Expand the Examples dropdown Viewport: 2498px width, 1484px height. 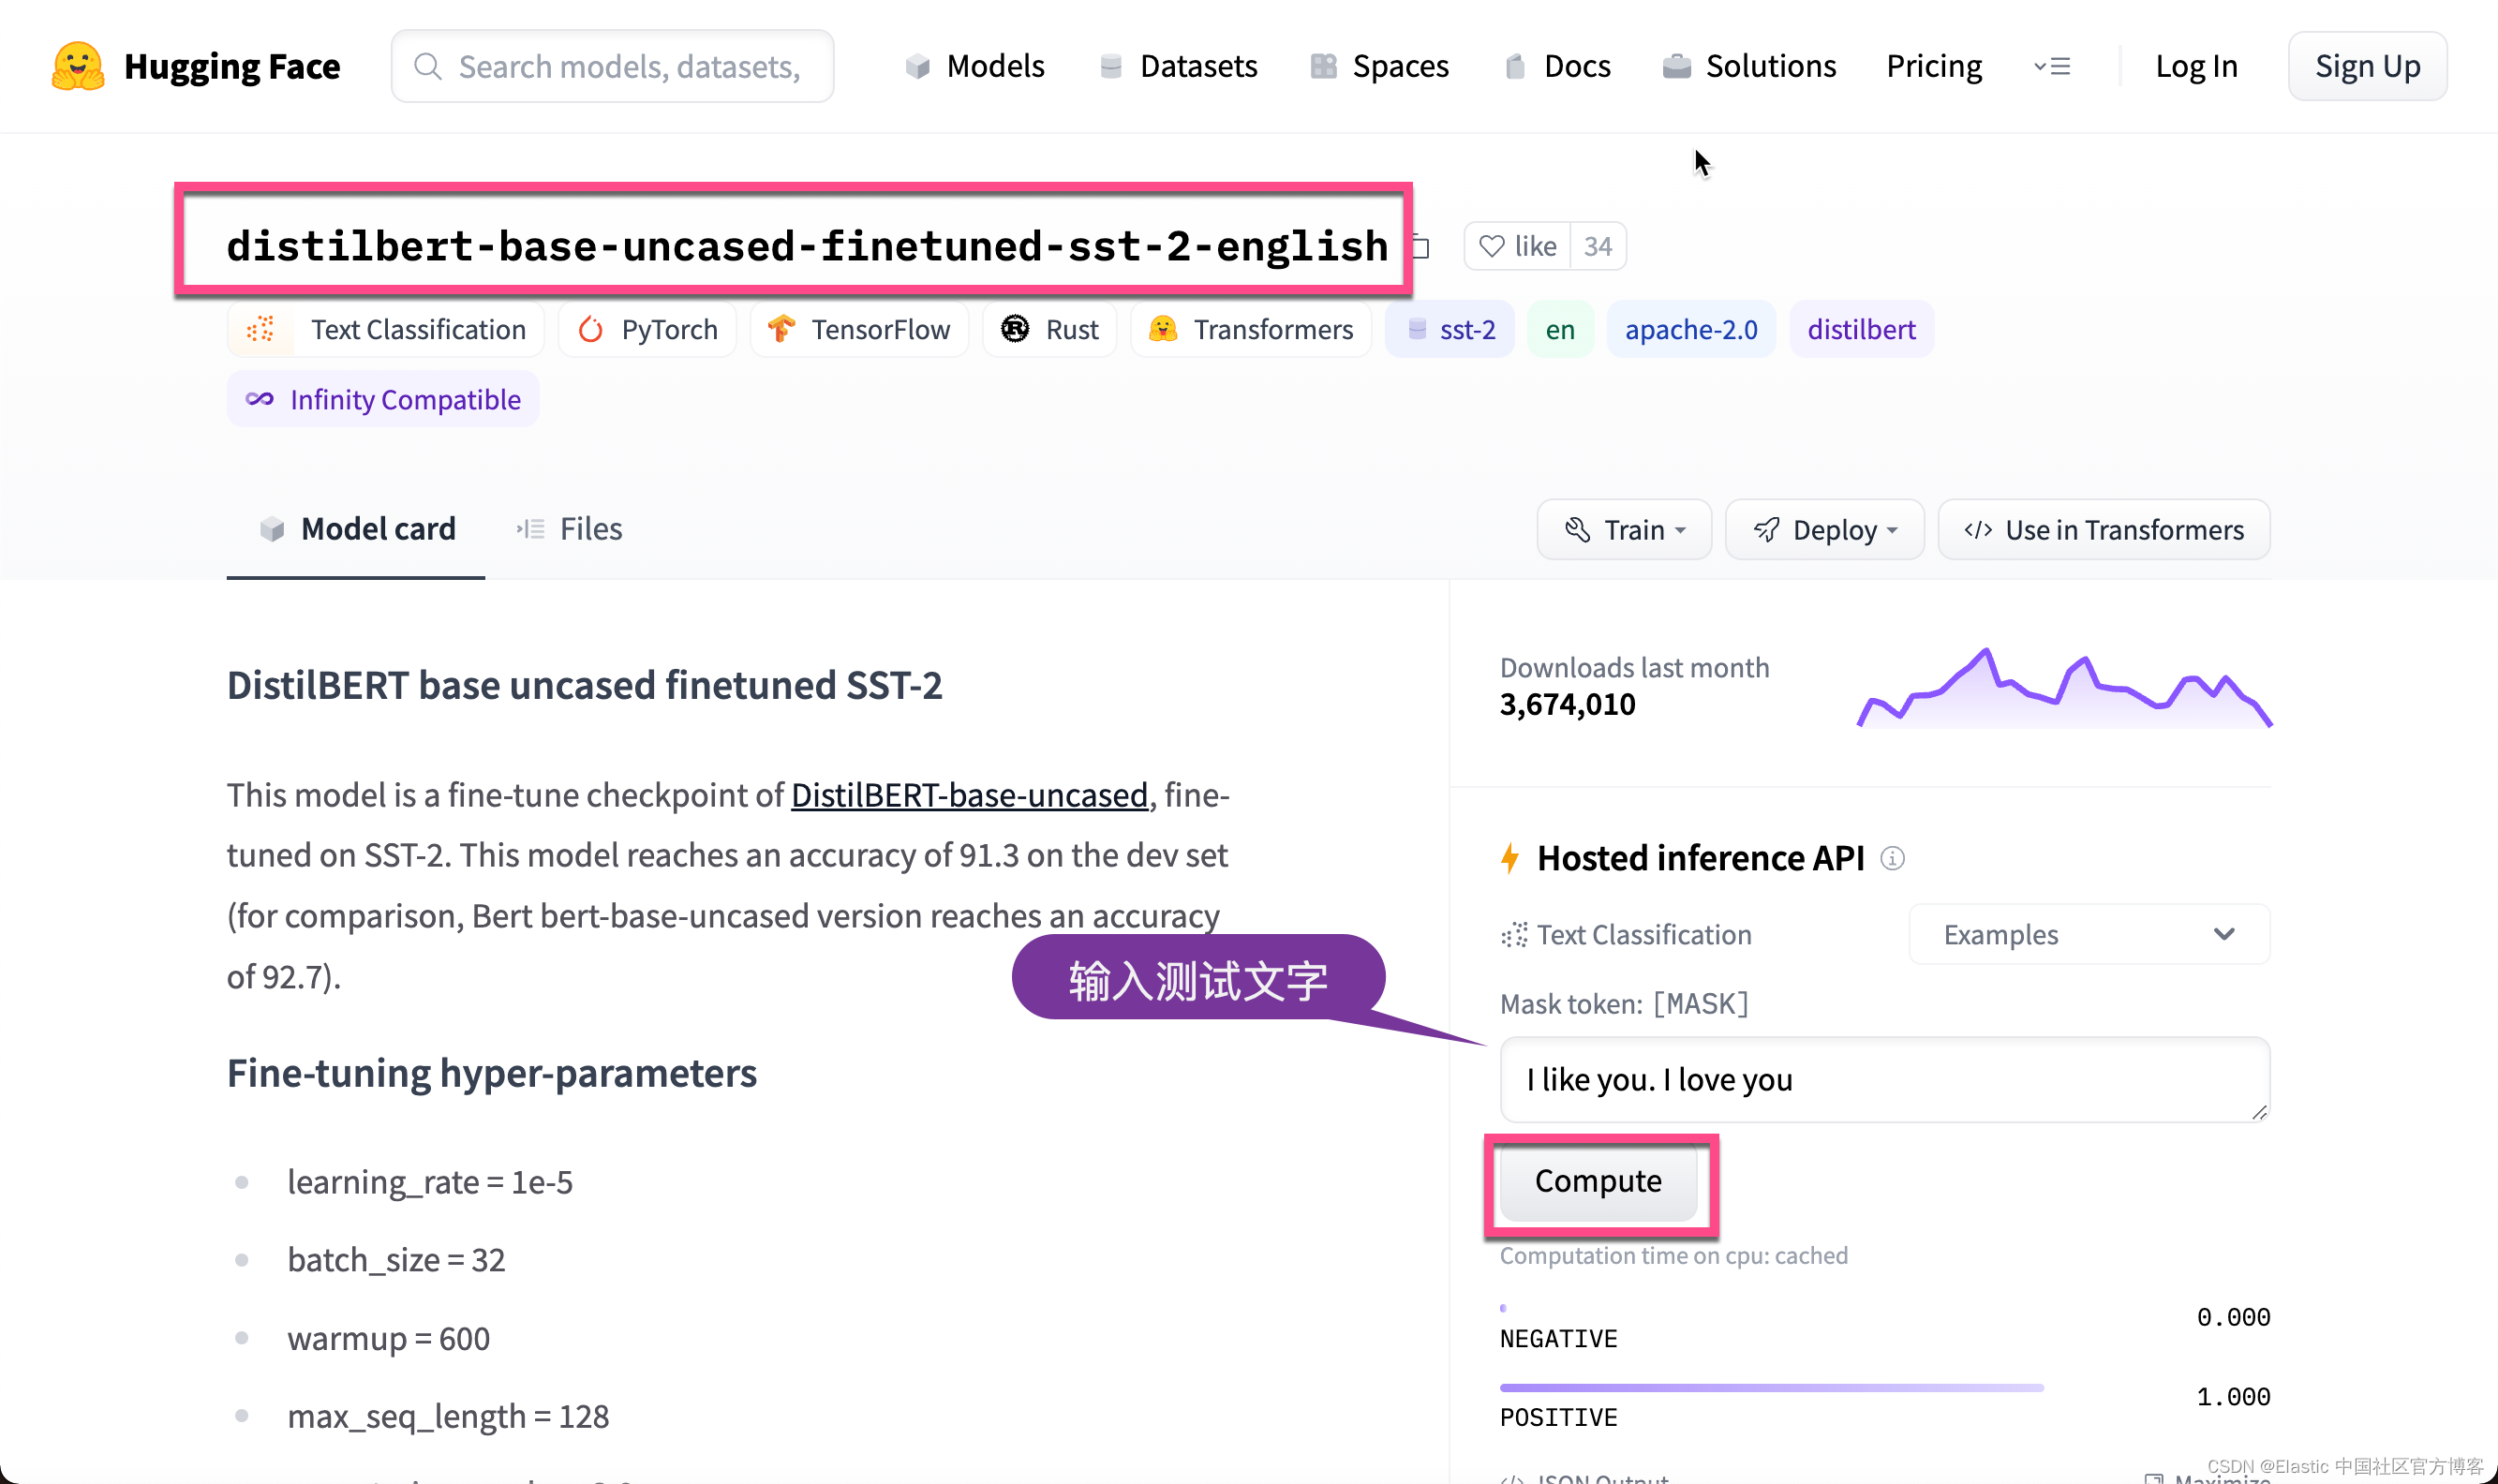2088,934
